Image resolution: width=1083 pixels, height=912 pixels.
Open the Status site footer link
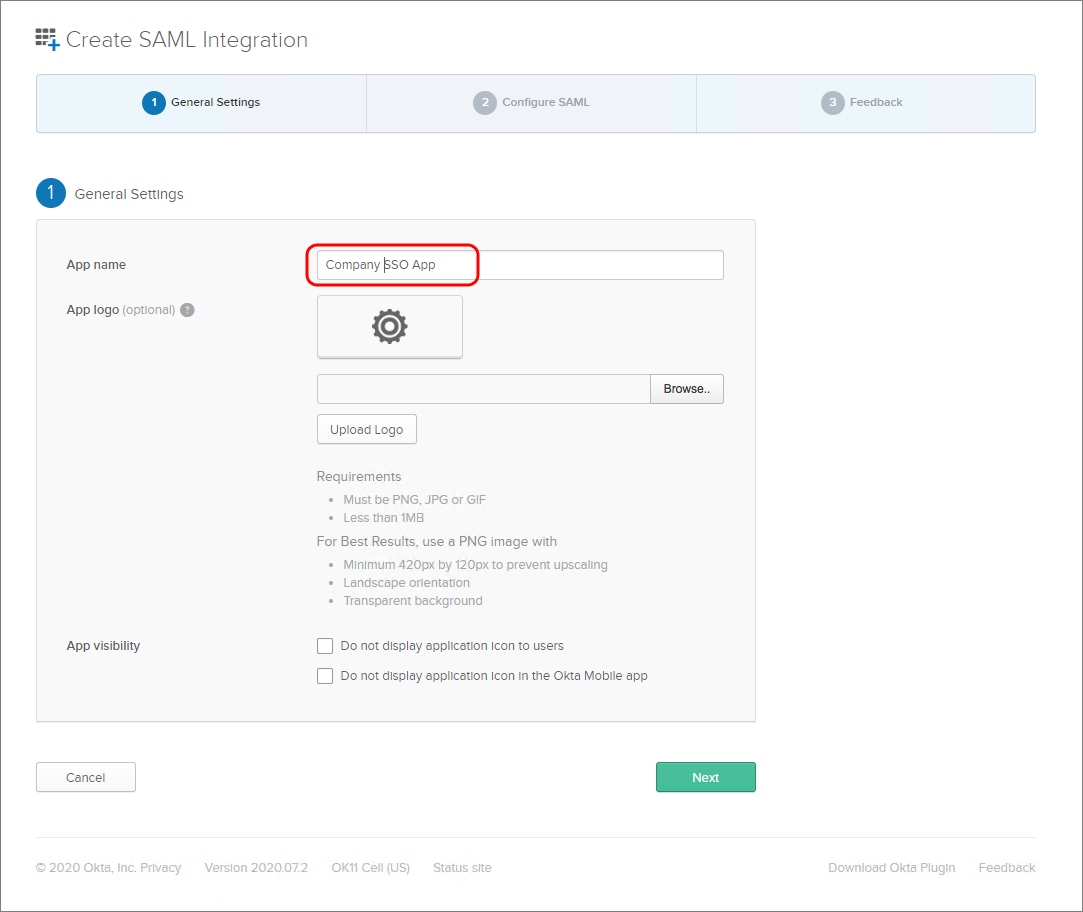pyautogui.click(x=462, y=867)
